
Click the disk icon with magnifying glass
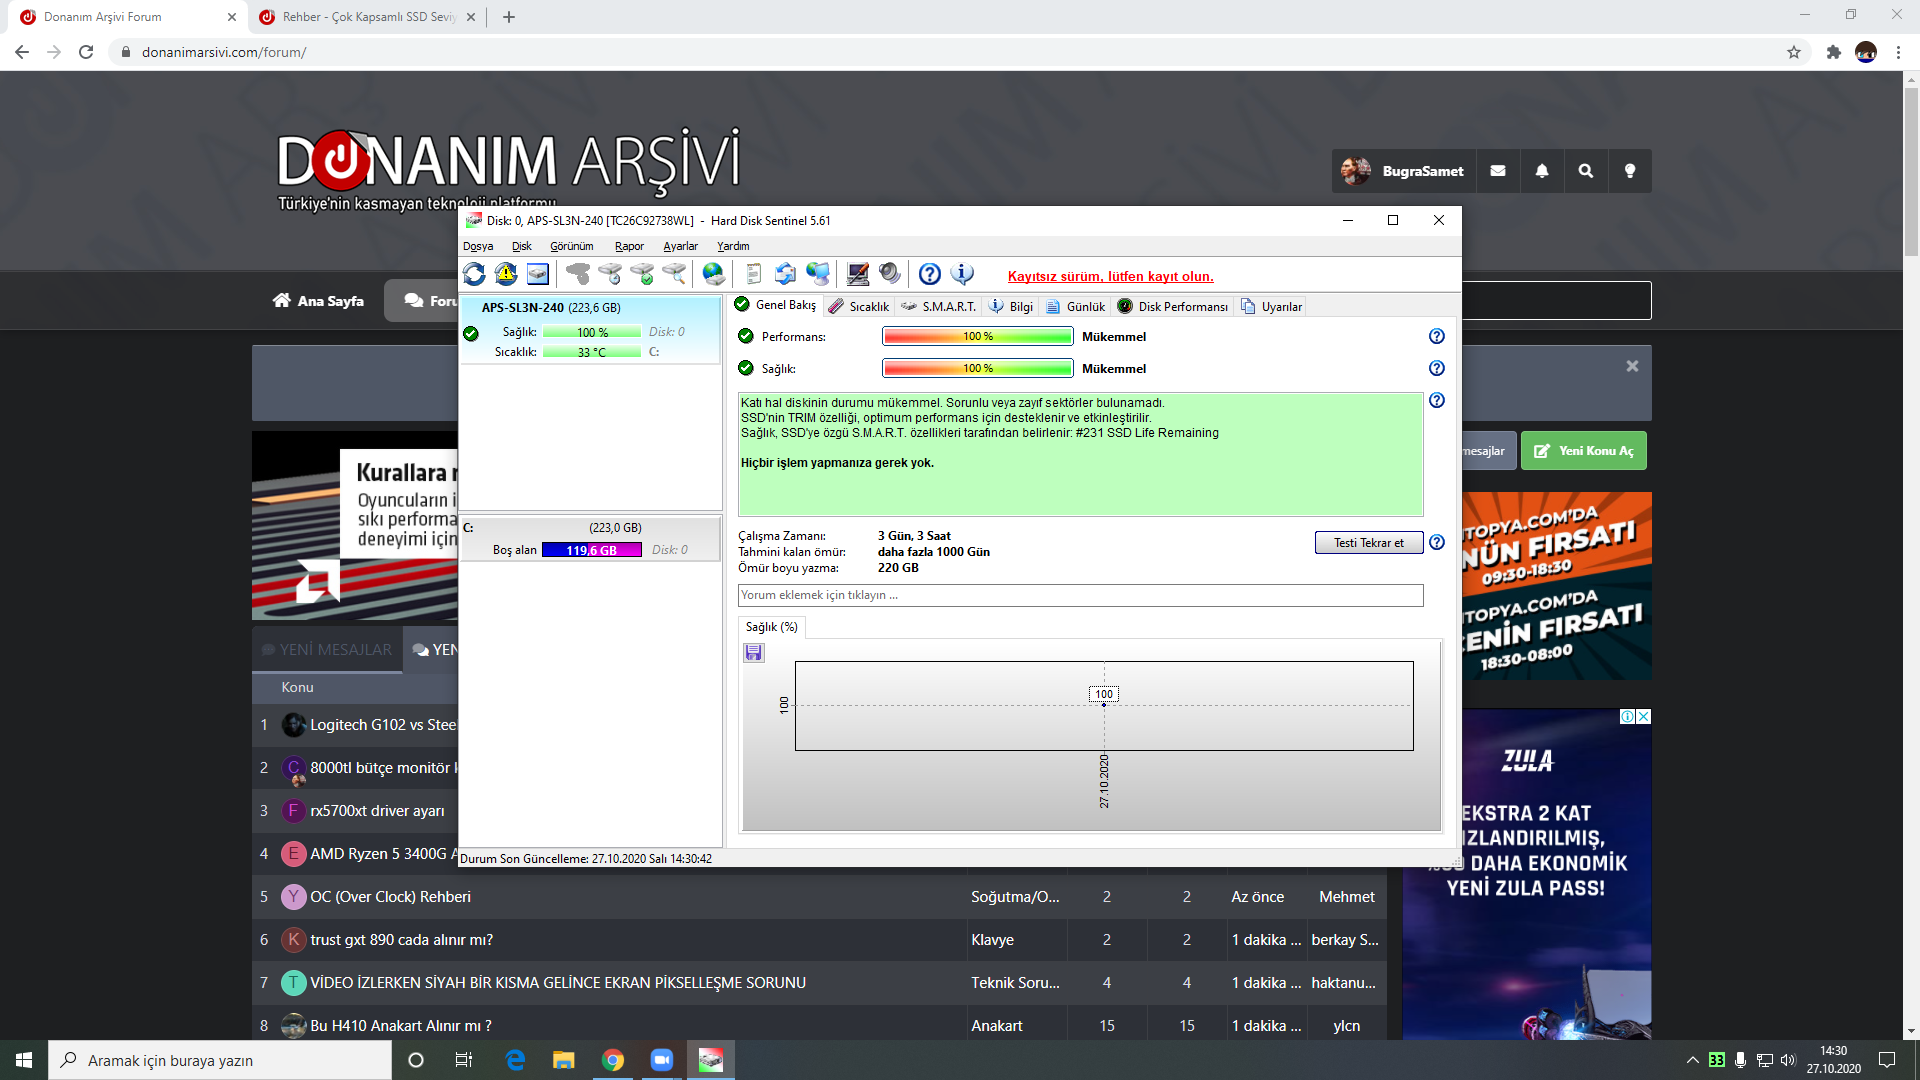click(675, 274)
